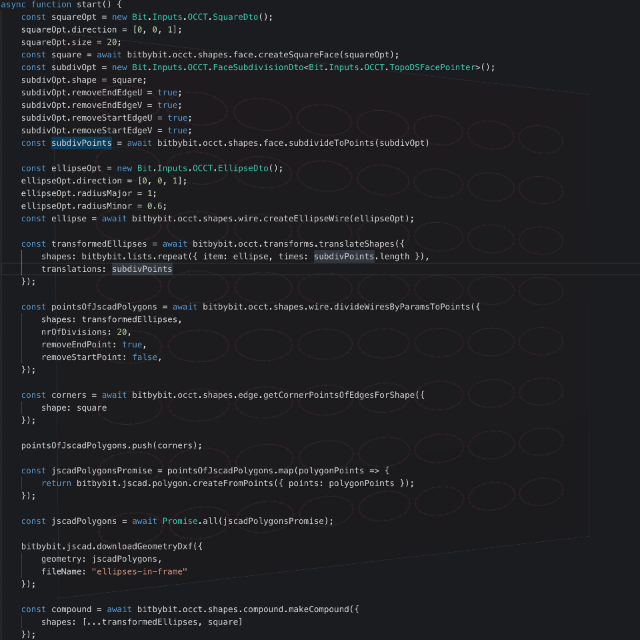
Task: Click the line 'ellipseOpt.radiusMajor = 1;'
Action: [89, 193]
